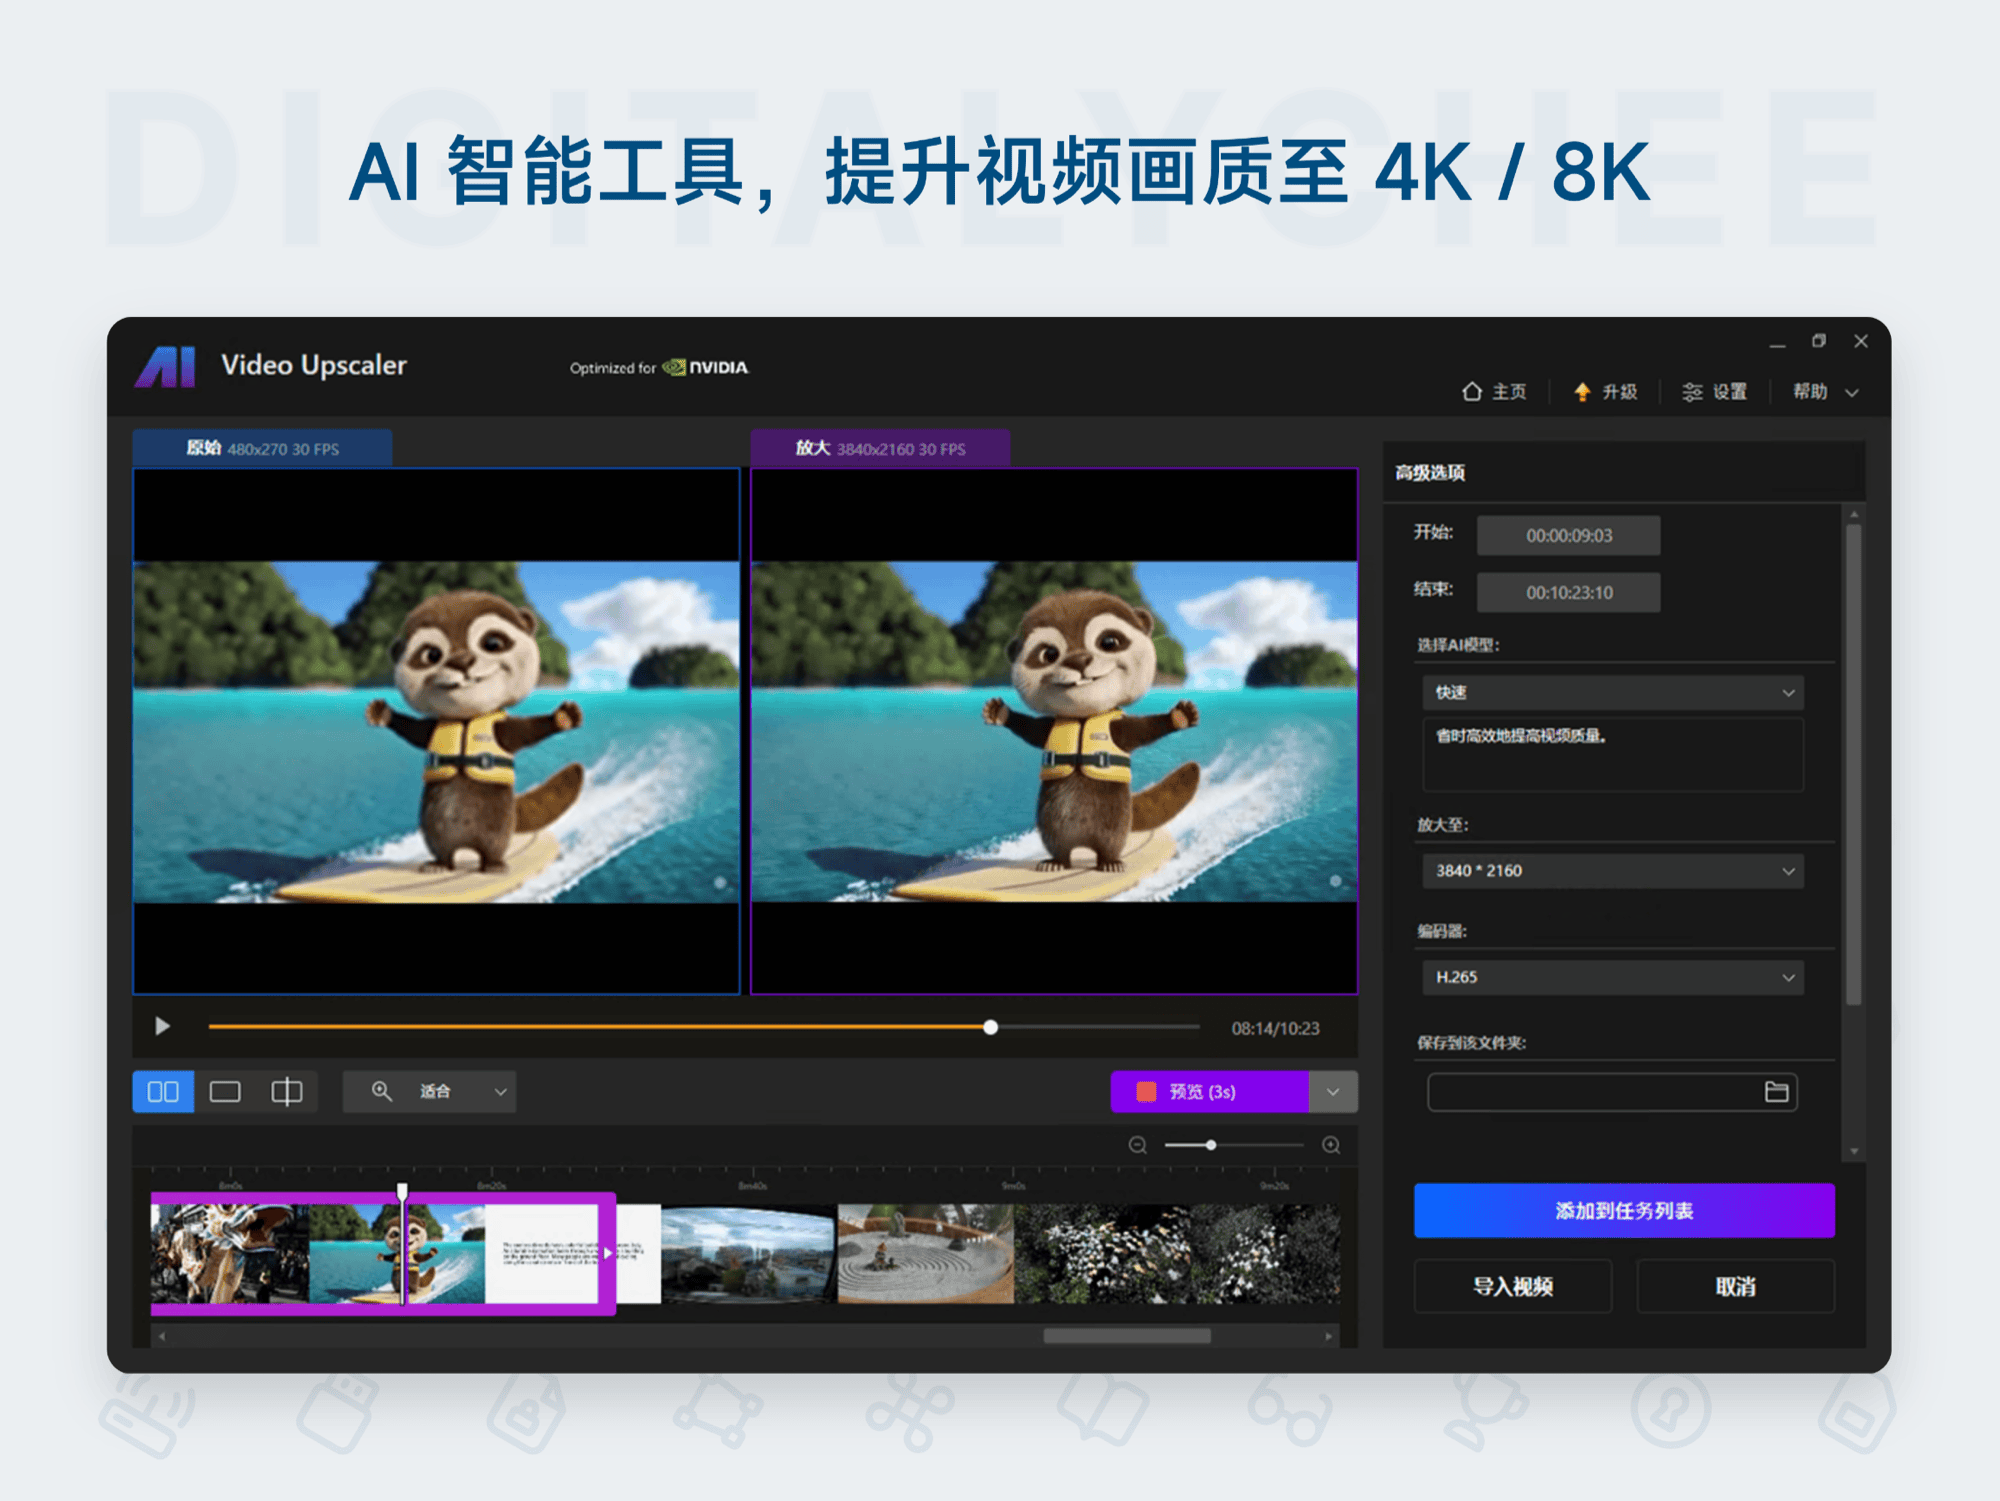Close the Video Upscaler window
This screenshot has width=2000, height=1501.
pyautogui.click(x=1861, y=341)
